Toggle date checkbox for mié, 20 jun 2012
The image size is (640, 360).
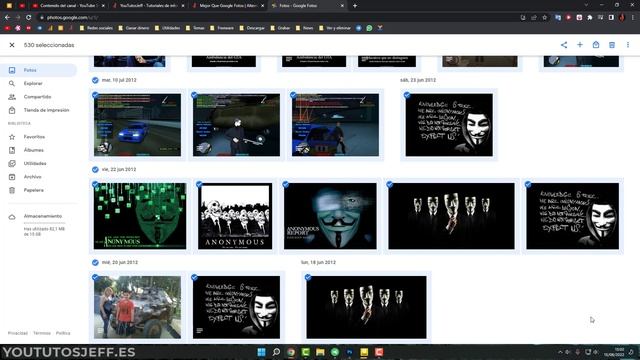click(95, 262)
